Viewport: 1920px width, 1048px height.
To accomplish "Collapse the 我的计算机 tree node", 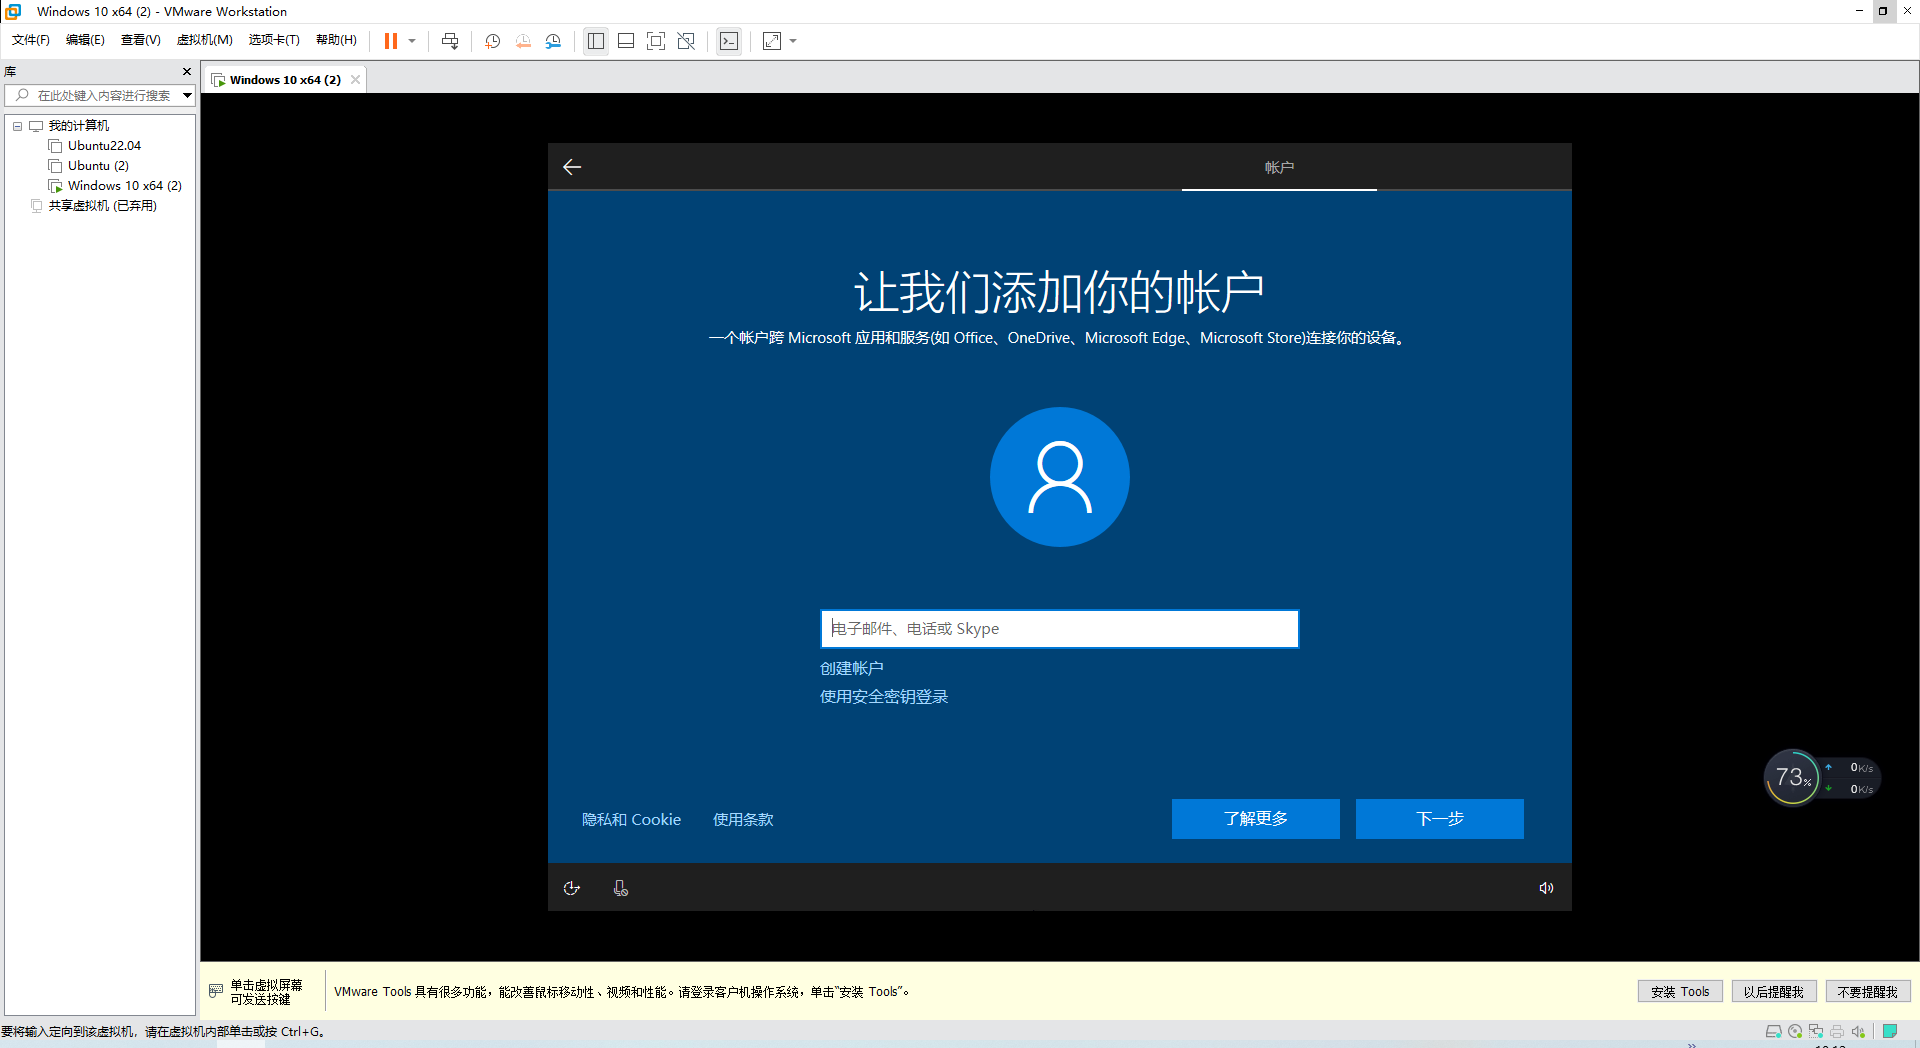I will click(18, 126).
